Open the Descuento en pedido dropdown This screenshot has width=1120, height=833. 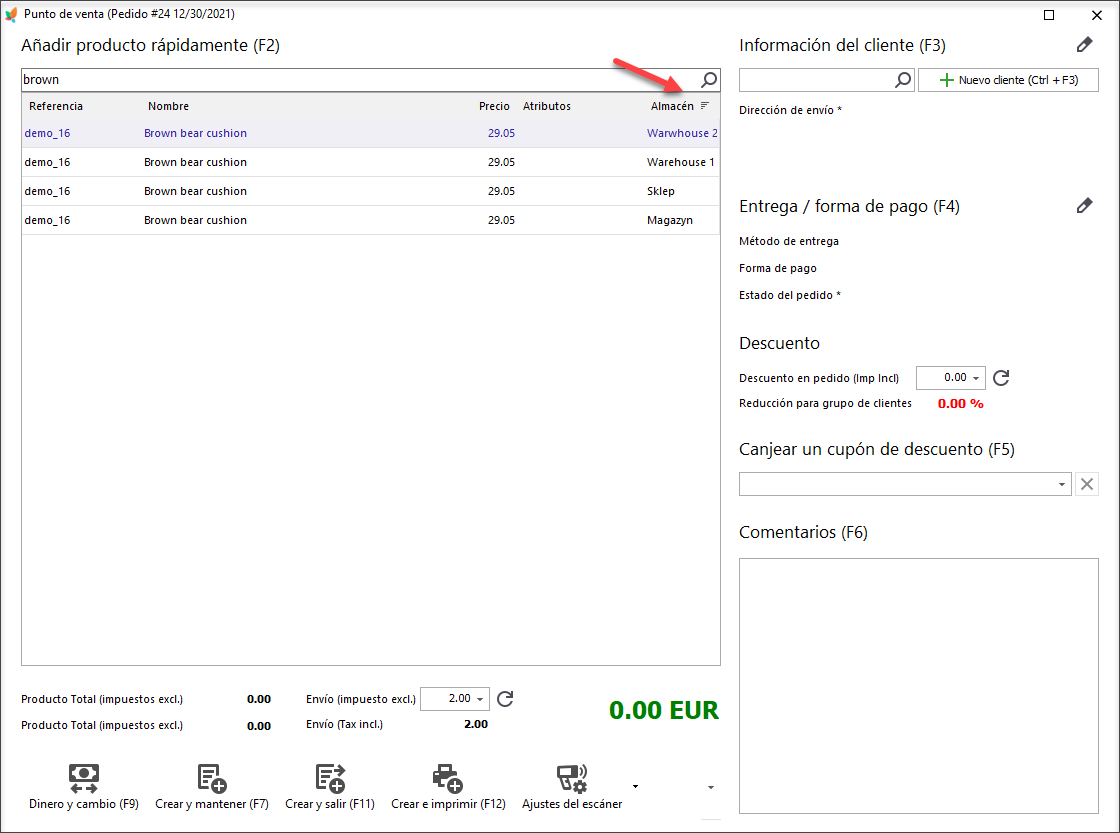pyautogui.click(x=976, y=378)
